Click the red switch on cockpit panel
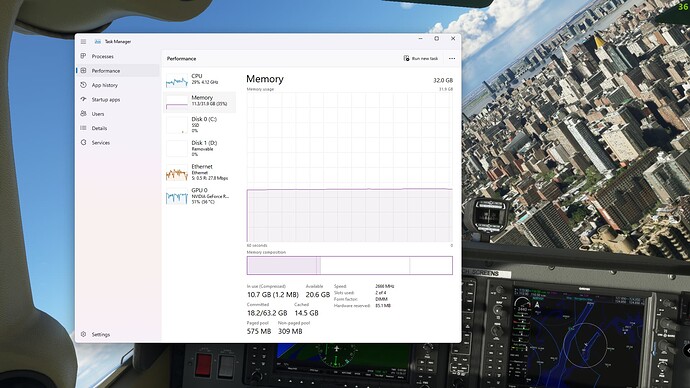The image size is (690, 388). 203,365
